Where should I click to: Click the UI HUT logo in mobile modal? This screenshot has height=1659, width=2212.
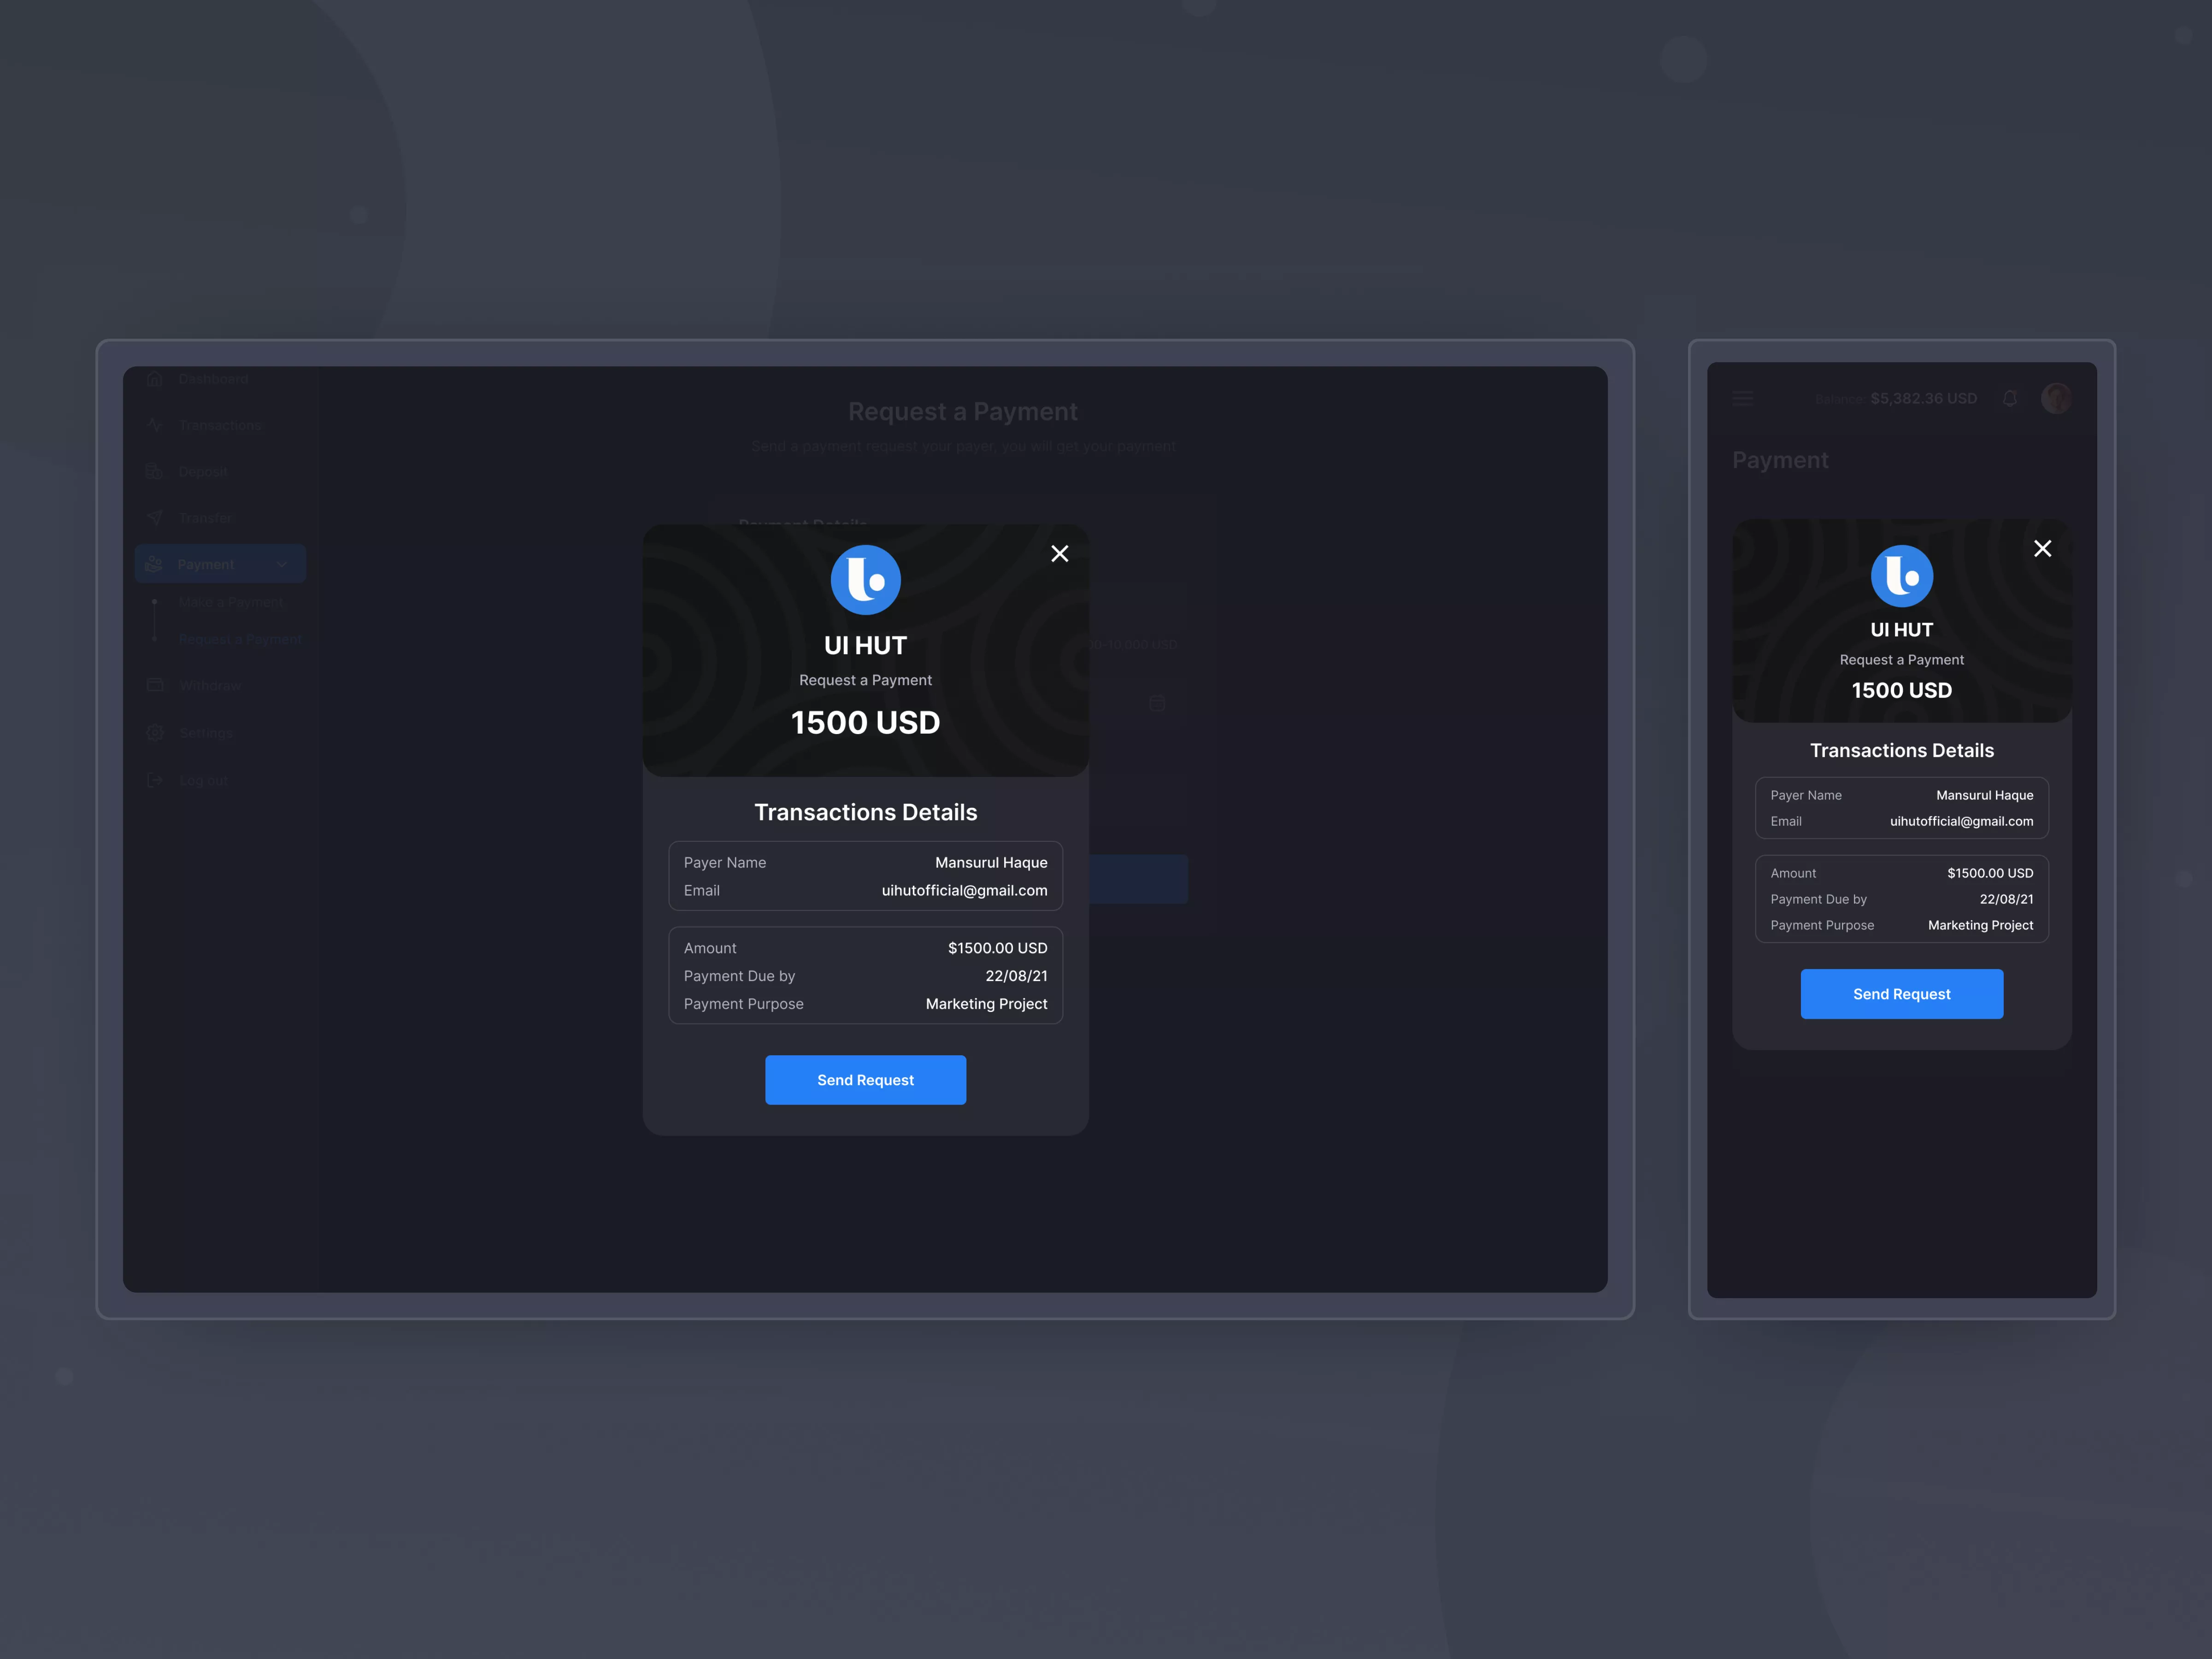coord(1902,576)
